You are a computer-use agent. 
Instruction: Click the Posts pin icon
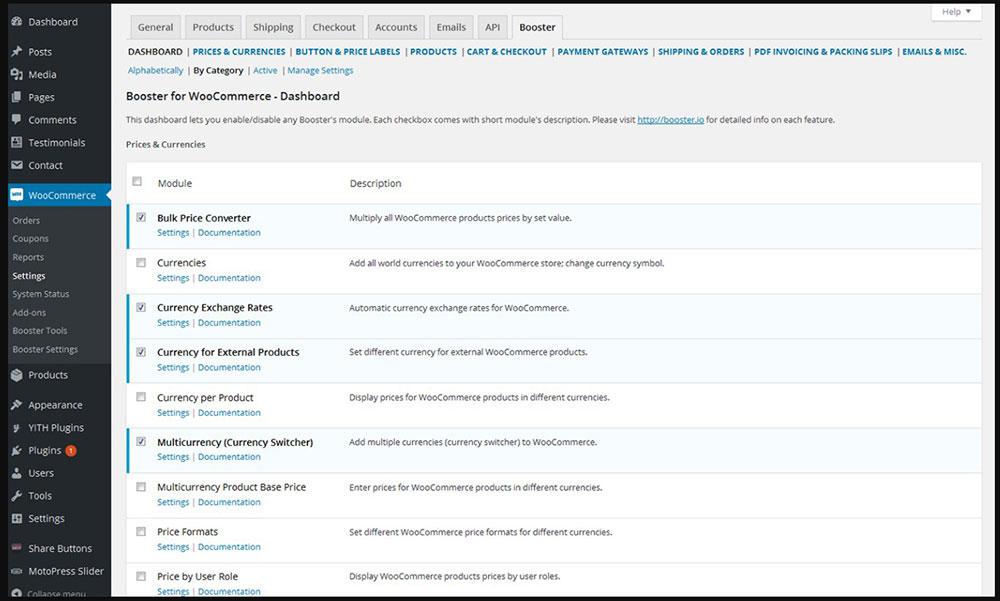(x=17, y=52)
